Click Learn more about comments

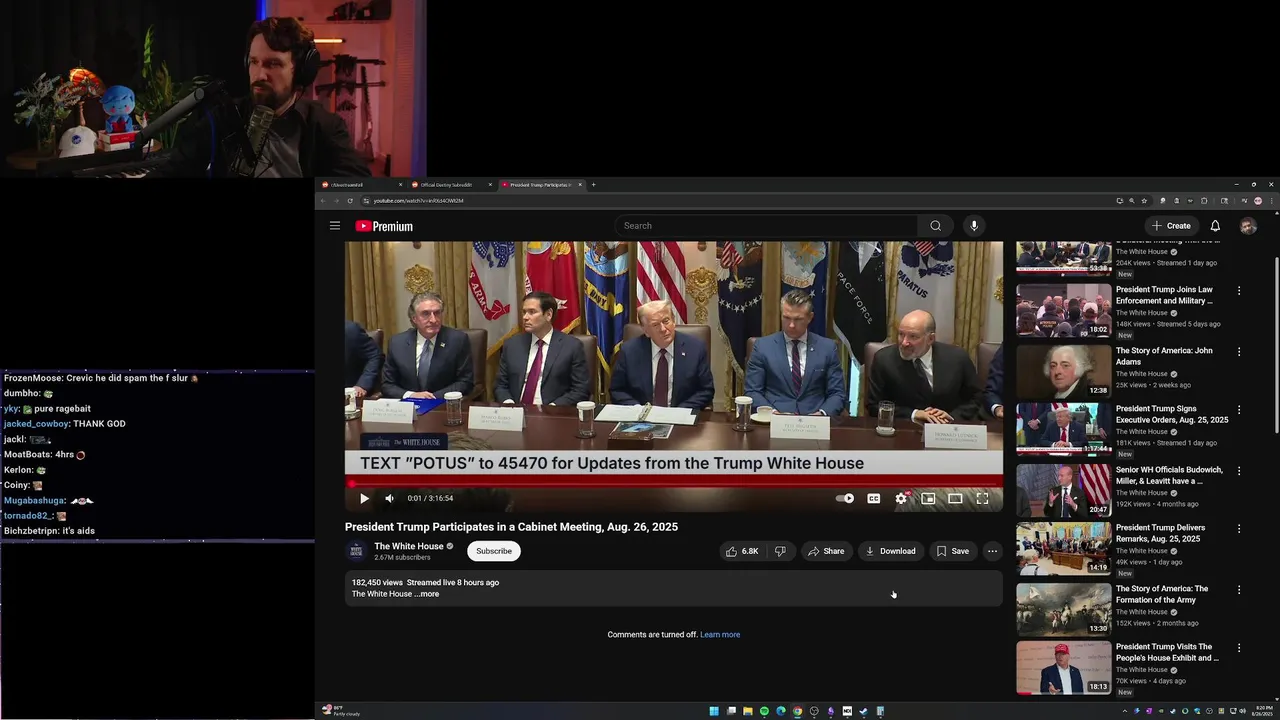point(720,635)
